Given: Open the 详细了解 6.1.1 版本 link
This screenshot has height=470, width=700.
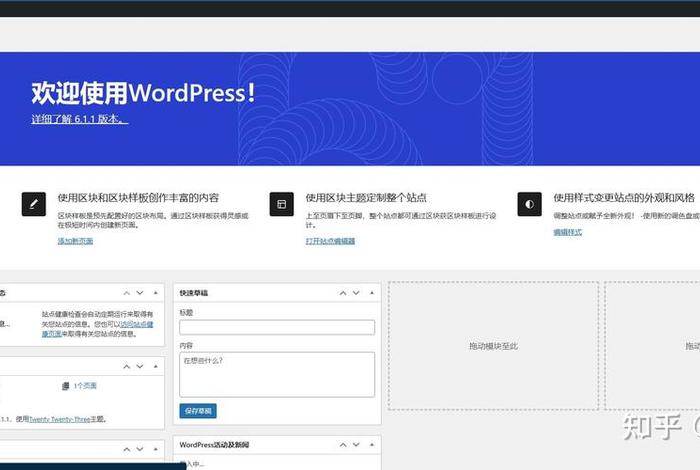Looking at the screenshot, I should coord(79,119).
